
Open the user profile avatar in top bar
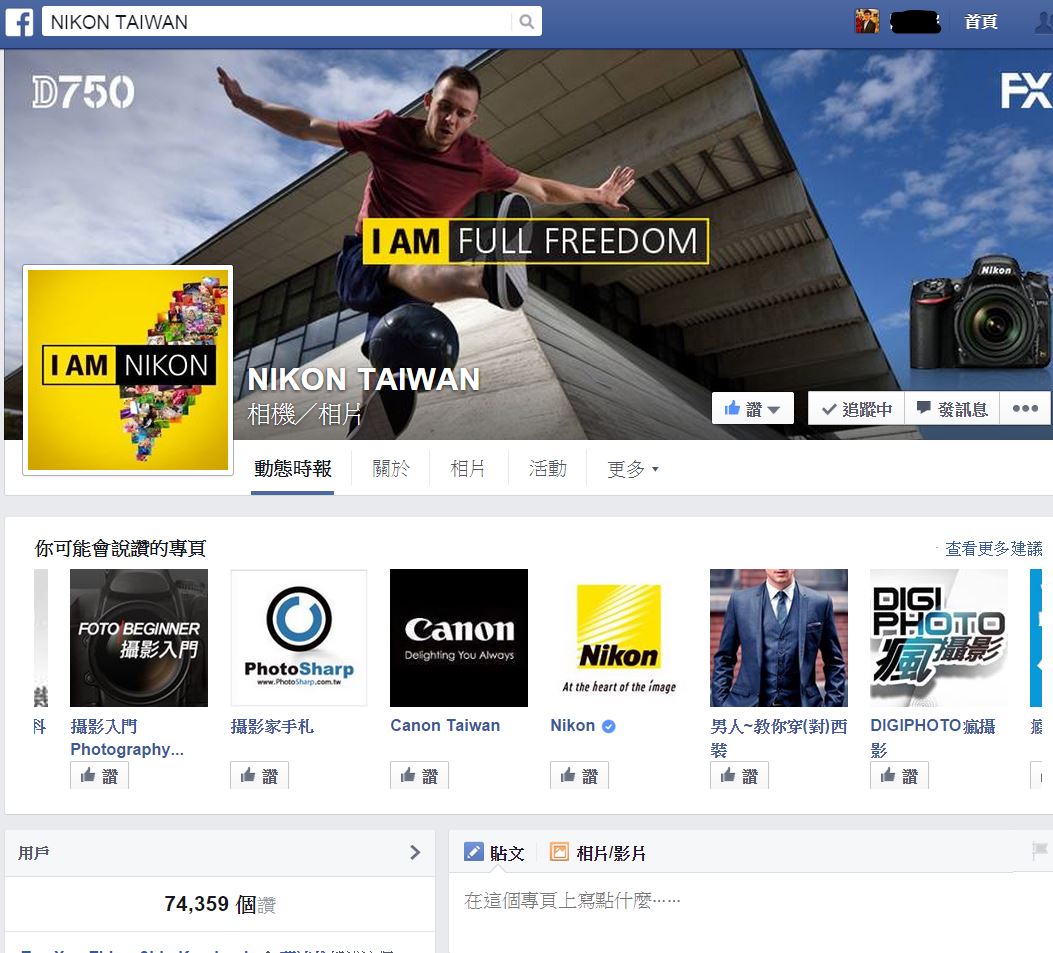(867, 21)
